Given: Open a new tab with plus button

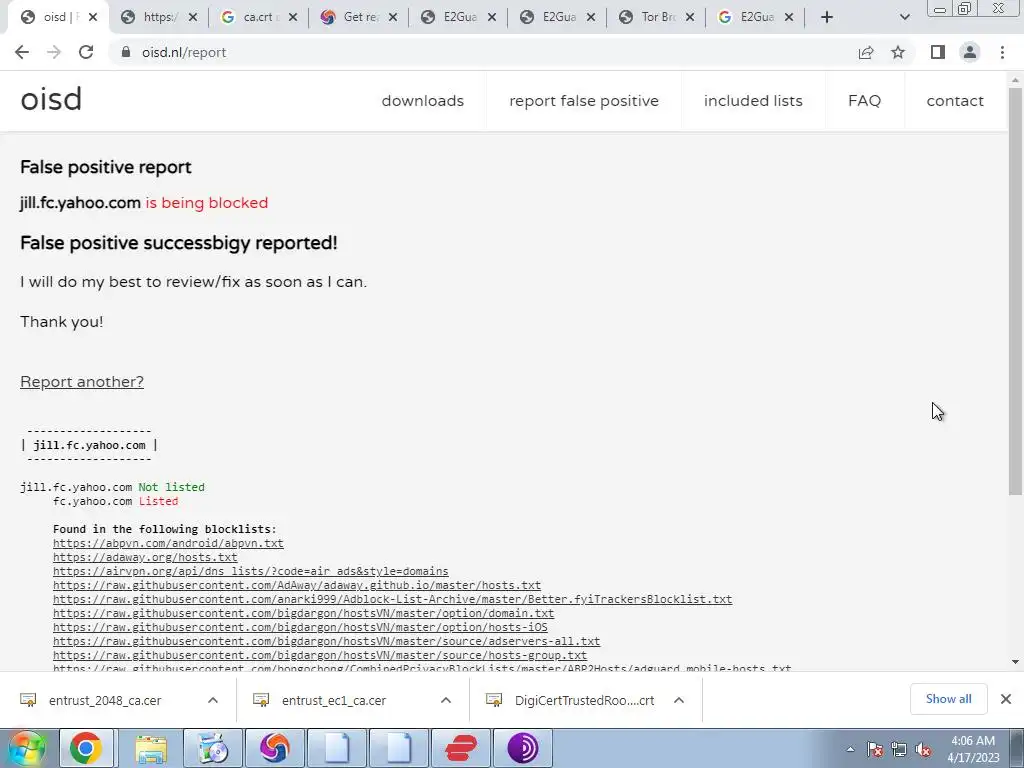Looking at the screenshot, I should [x=827, y=17].
